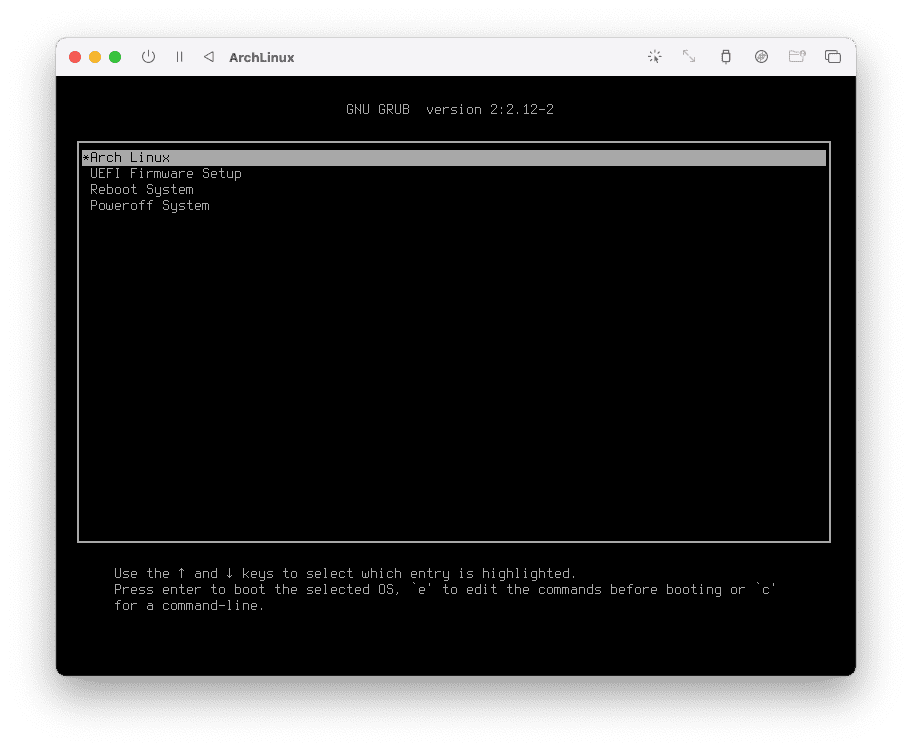Click the green full screen button

point(115,57)
